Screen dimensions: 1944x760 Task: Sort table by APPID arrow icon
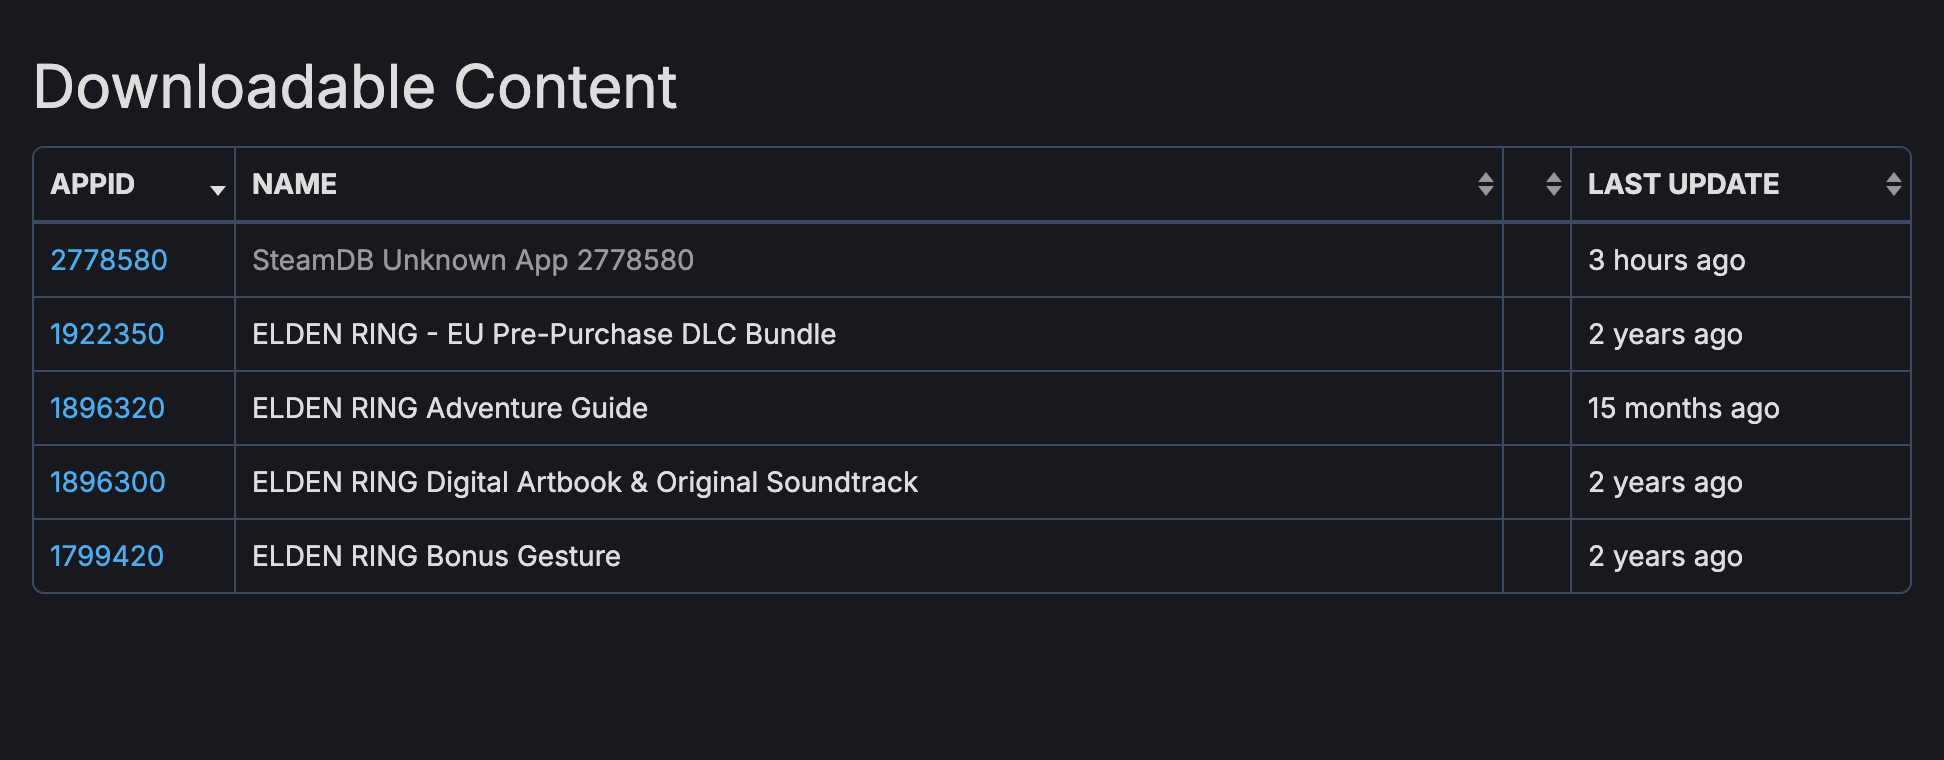pos(217,189)
